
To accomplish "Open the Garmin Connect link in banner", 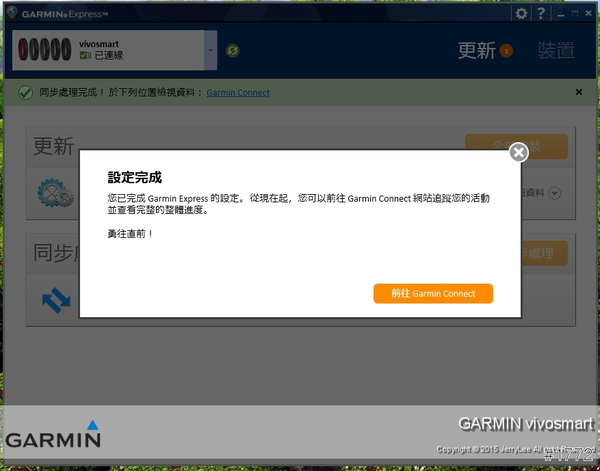I will [x=238, y=93].
